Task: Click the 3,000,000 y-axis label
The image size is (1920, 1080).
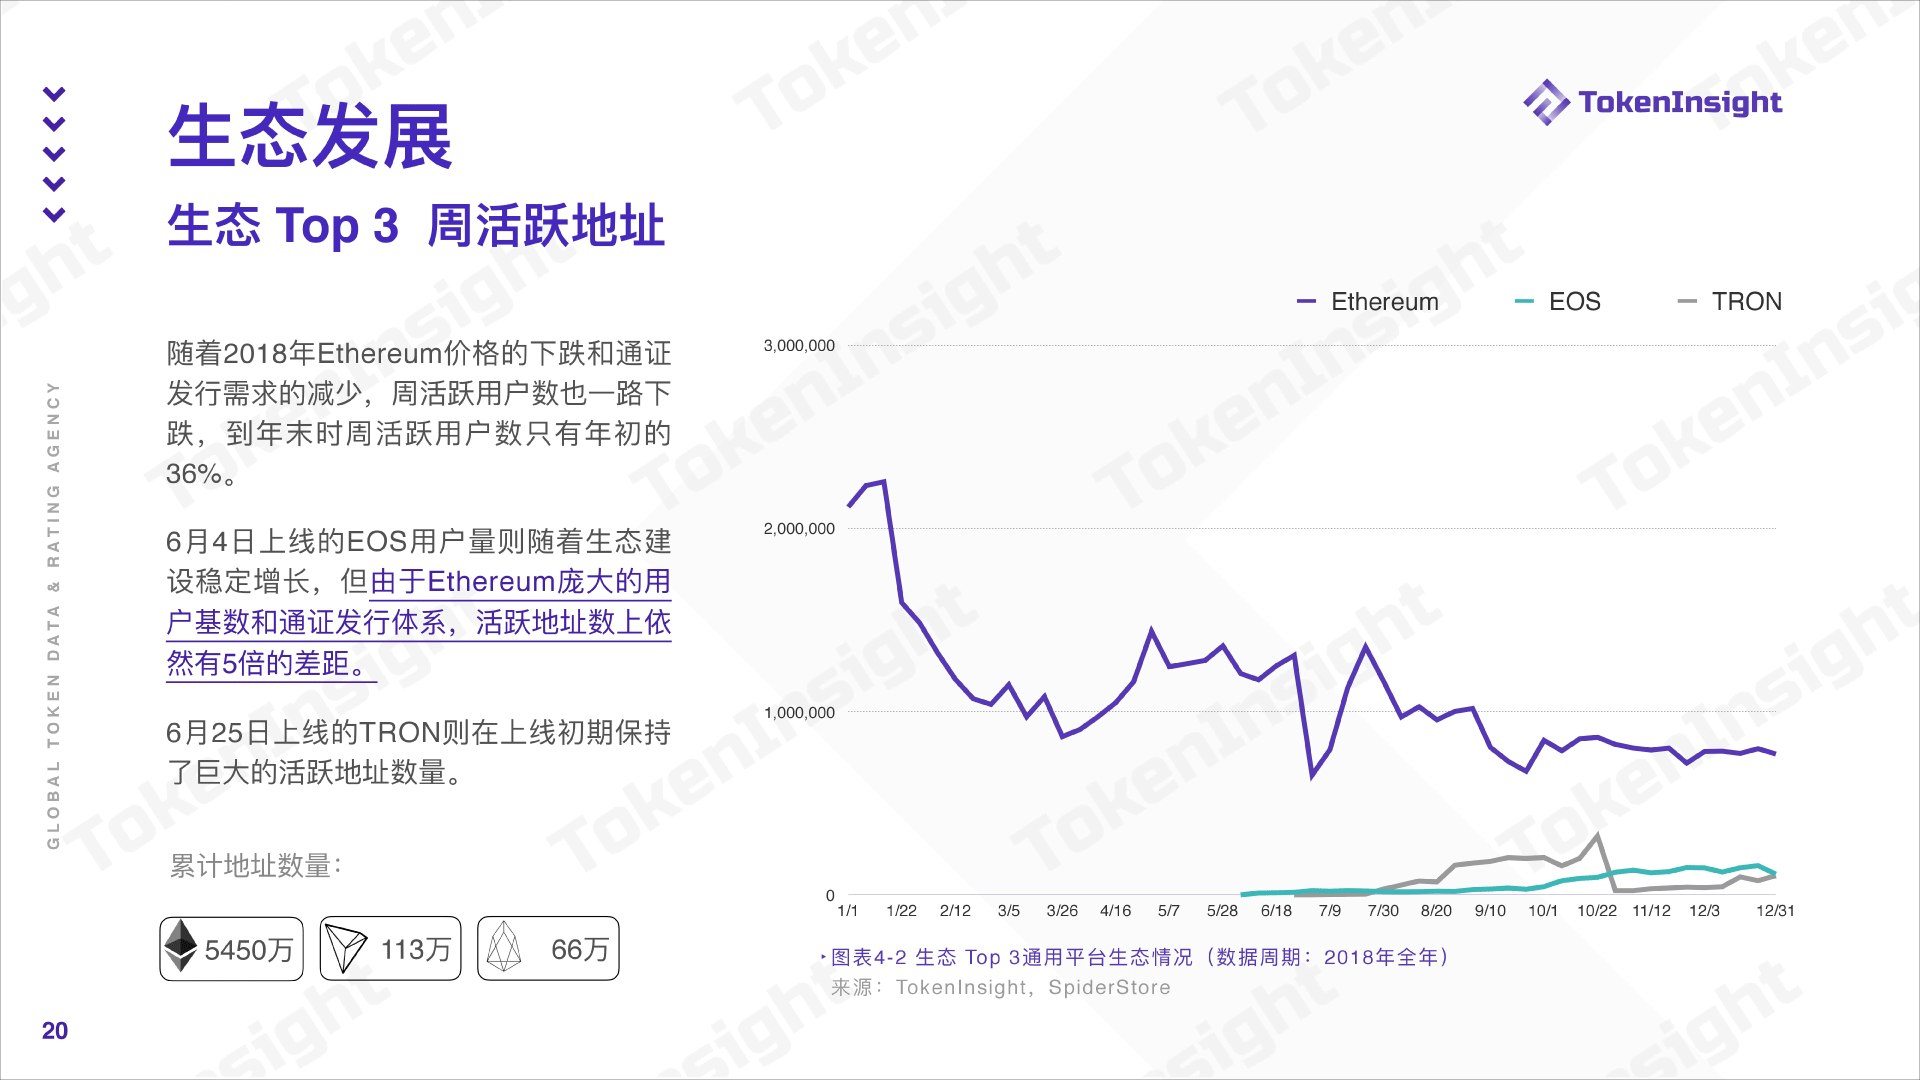Action: [799, 346]
